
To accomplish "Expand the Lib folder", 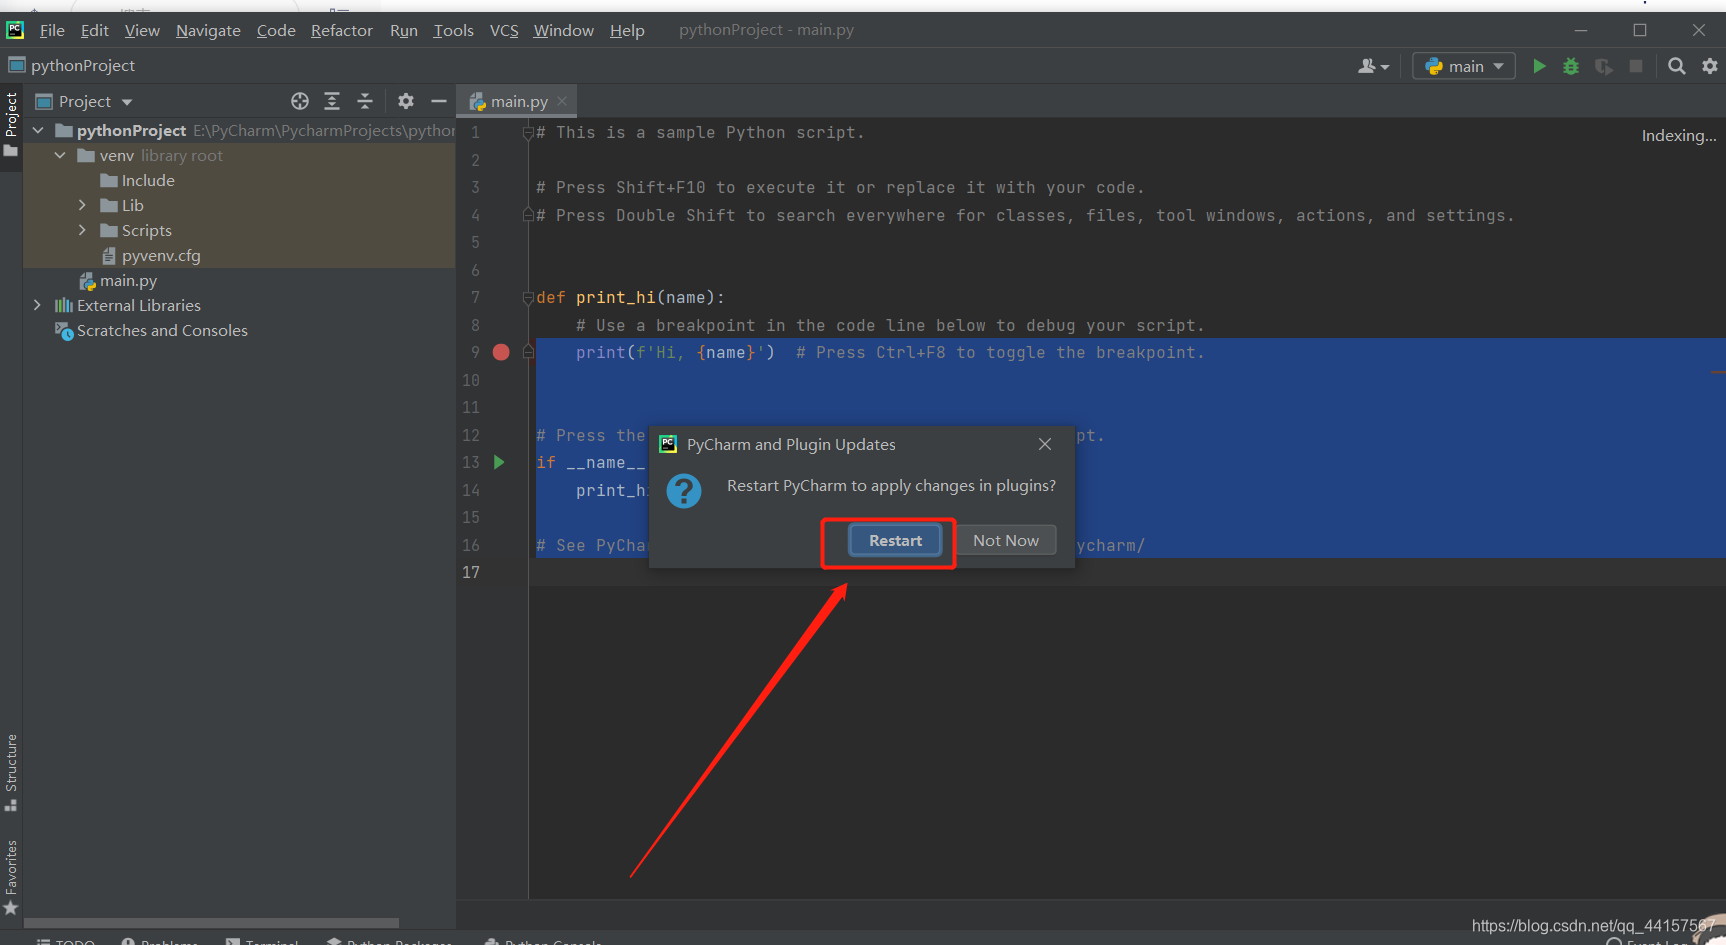I will click(82, 205).
